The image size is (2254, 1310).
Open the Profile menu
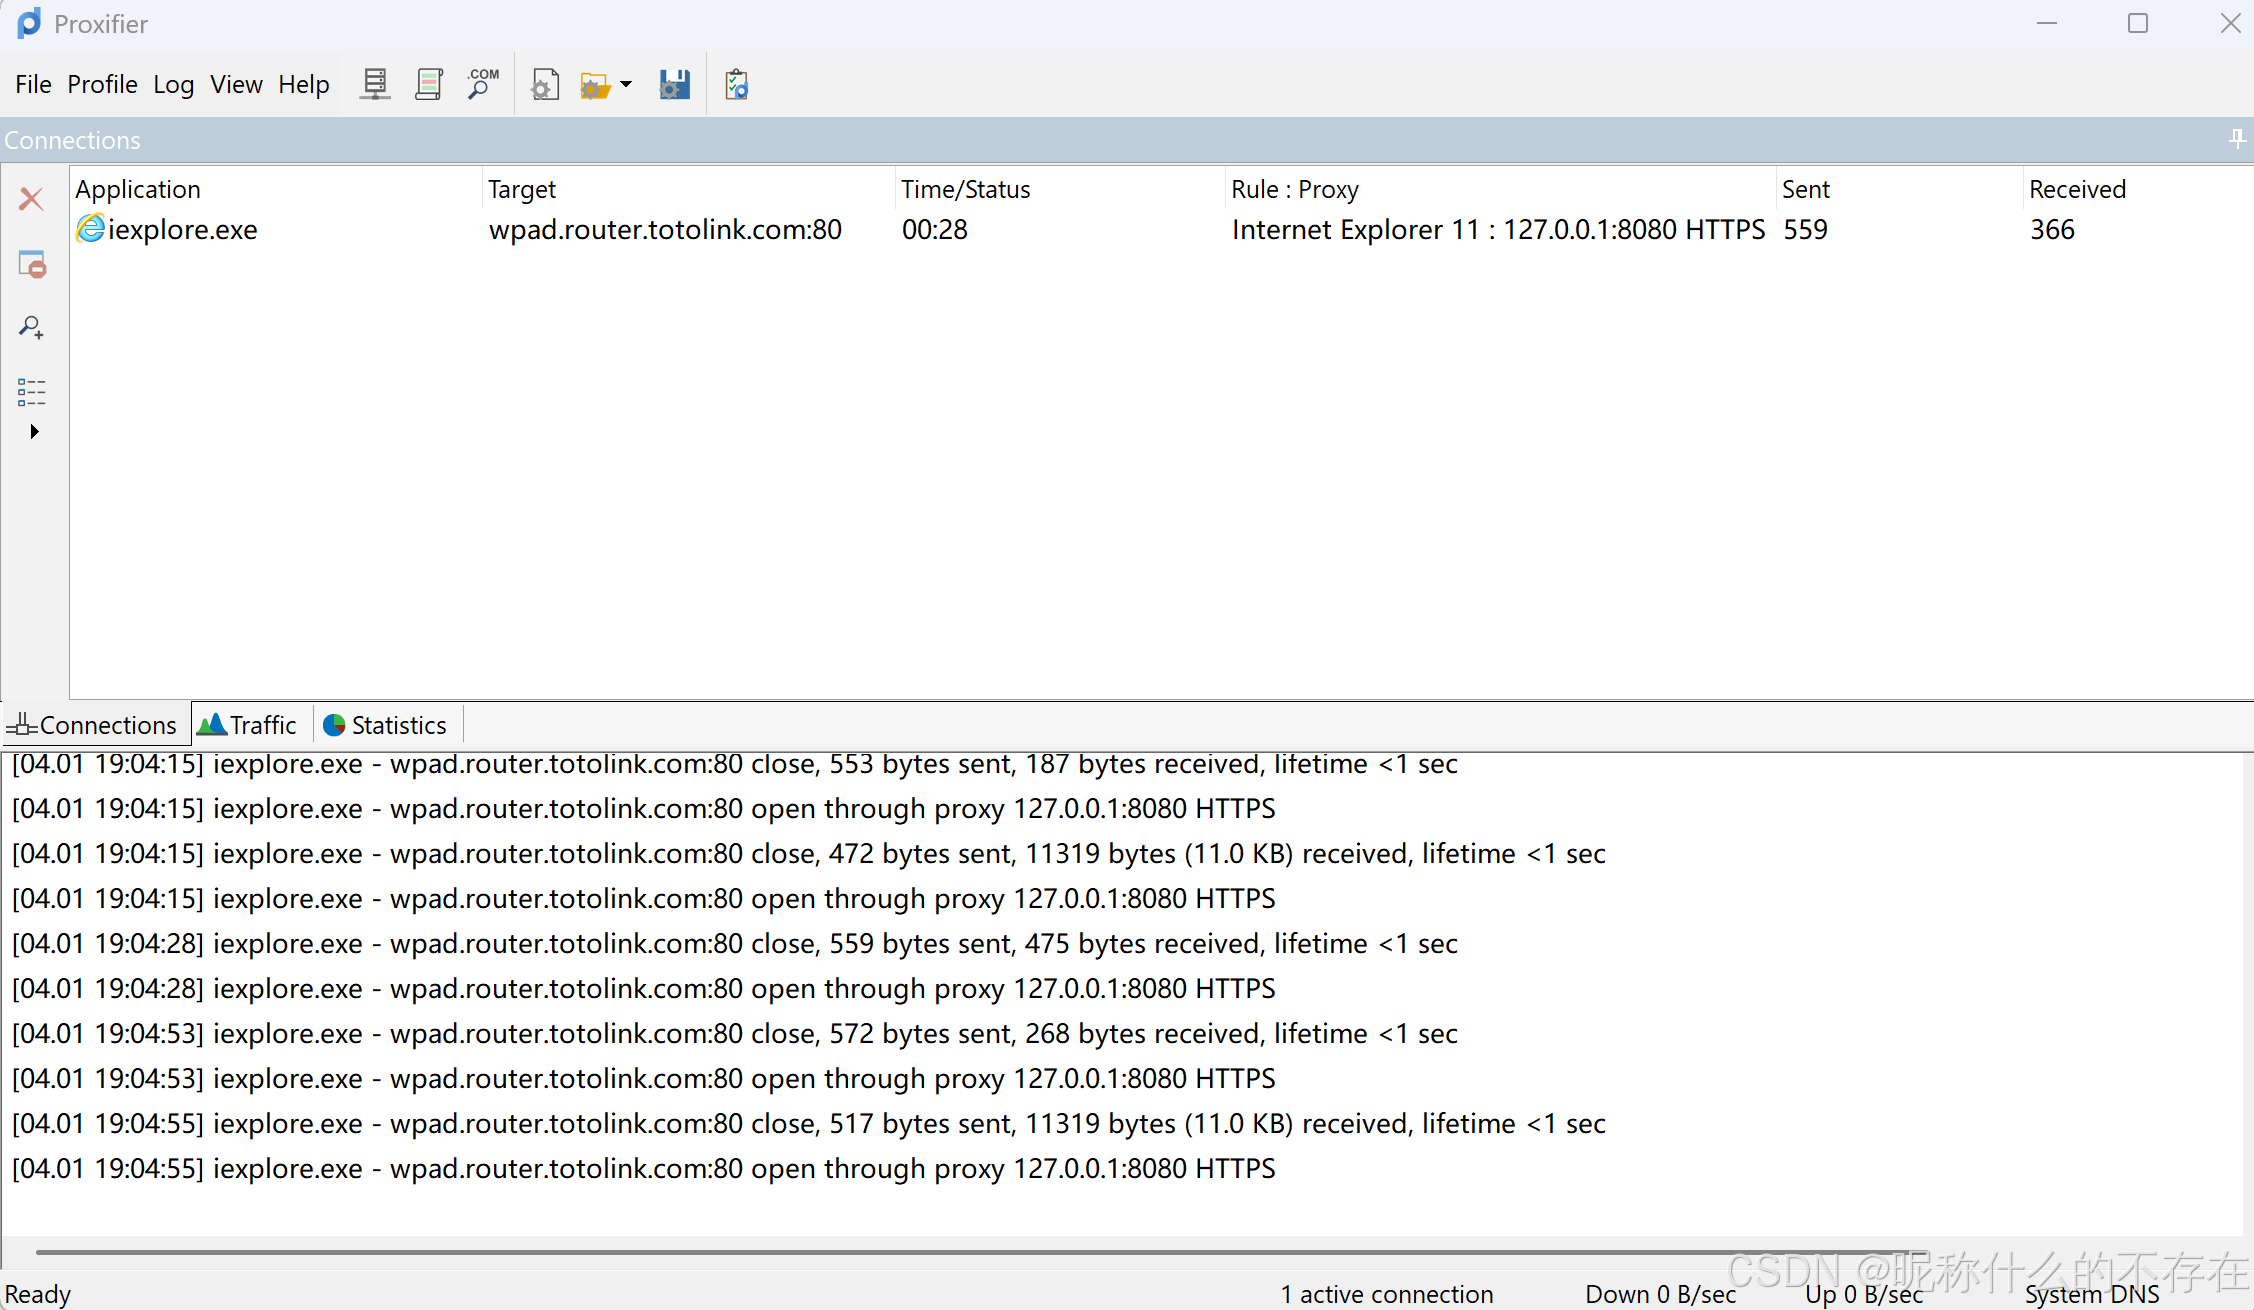102,84
